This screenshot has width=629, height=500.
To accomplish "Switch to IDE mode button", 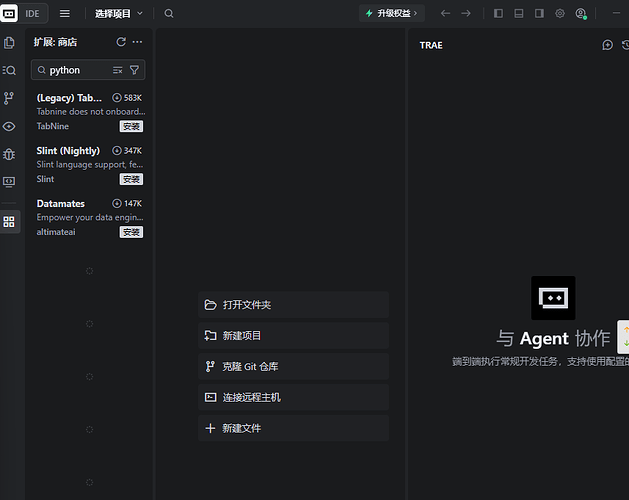I will pos(32,14).
